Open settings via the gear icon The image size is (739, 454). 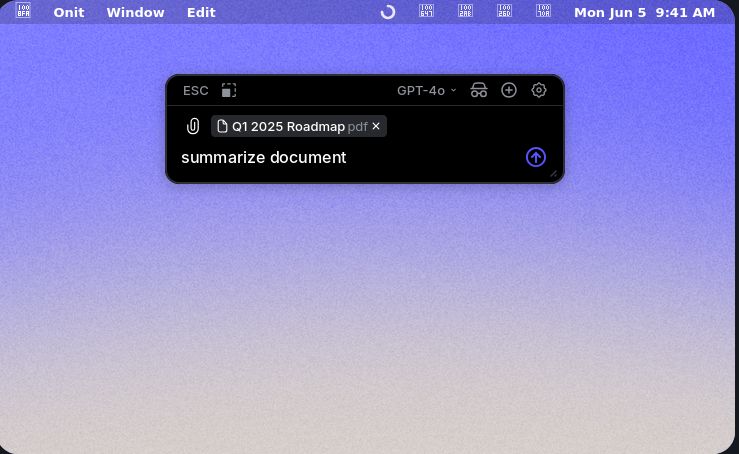point(539,91)
